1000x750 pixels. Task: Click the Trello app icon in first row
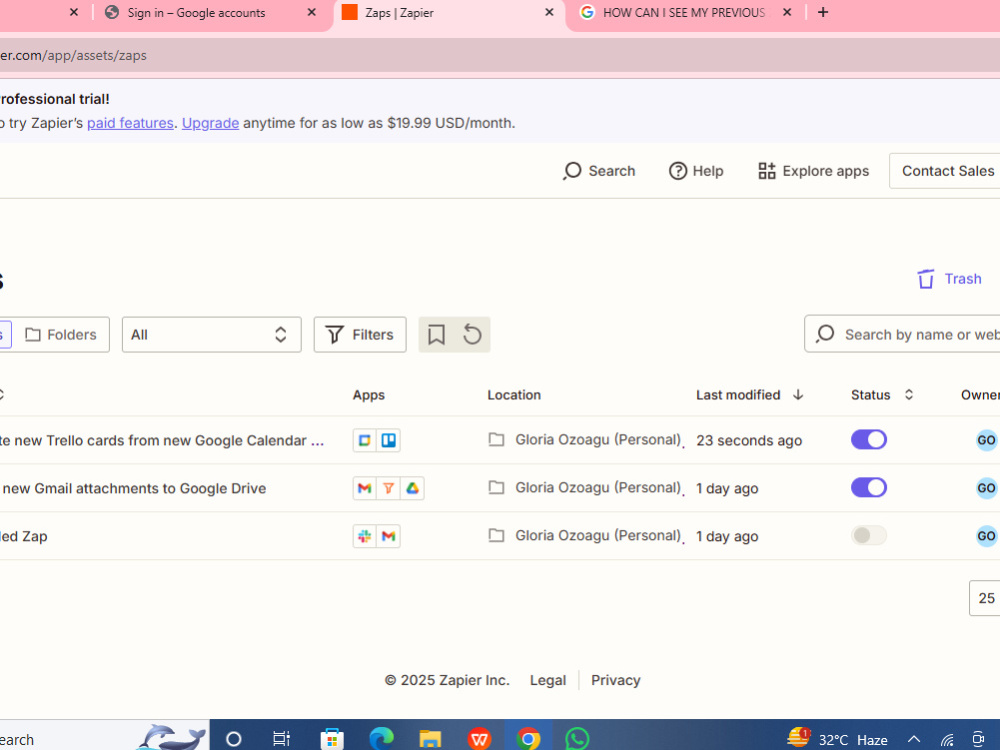(388, 440)
